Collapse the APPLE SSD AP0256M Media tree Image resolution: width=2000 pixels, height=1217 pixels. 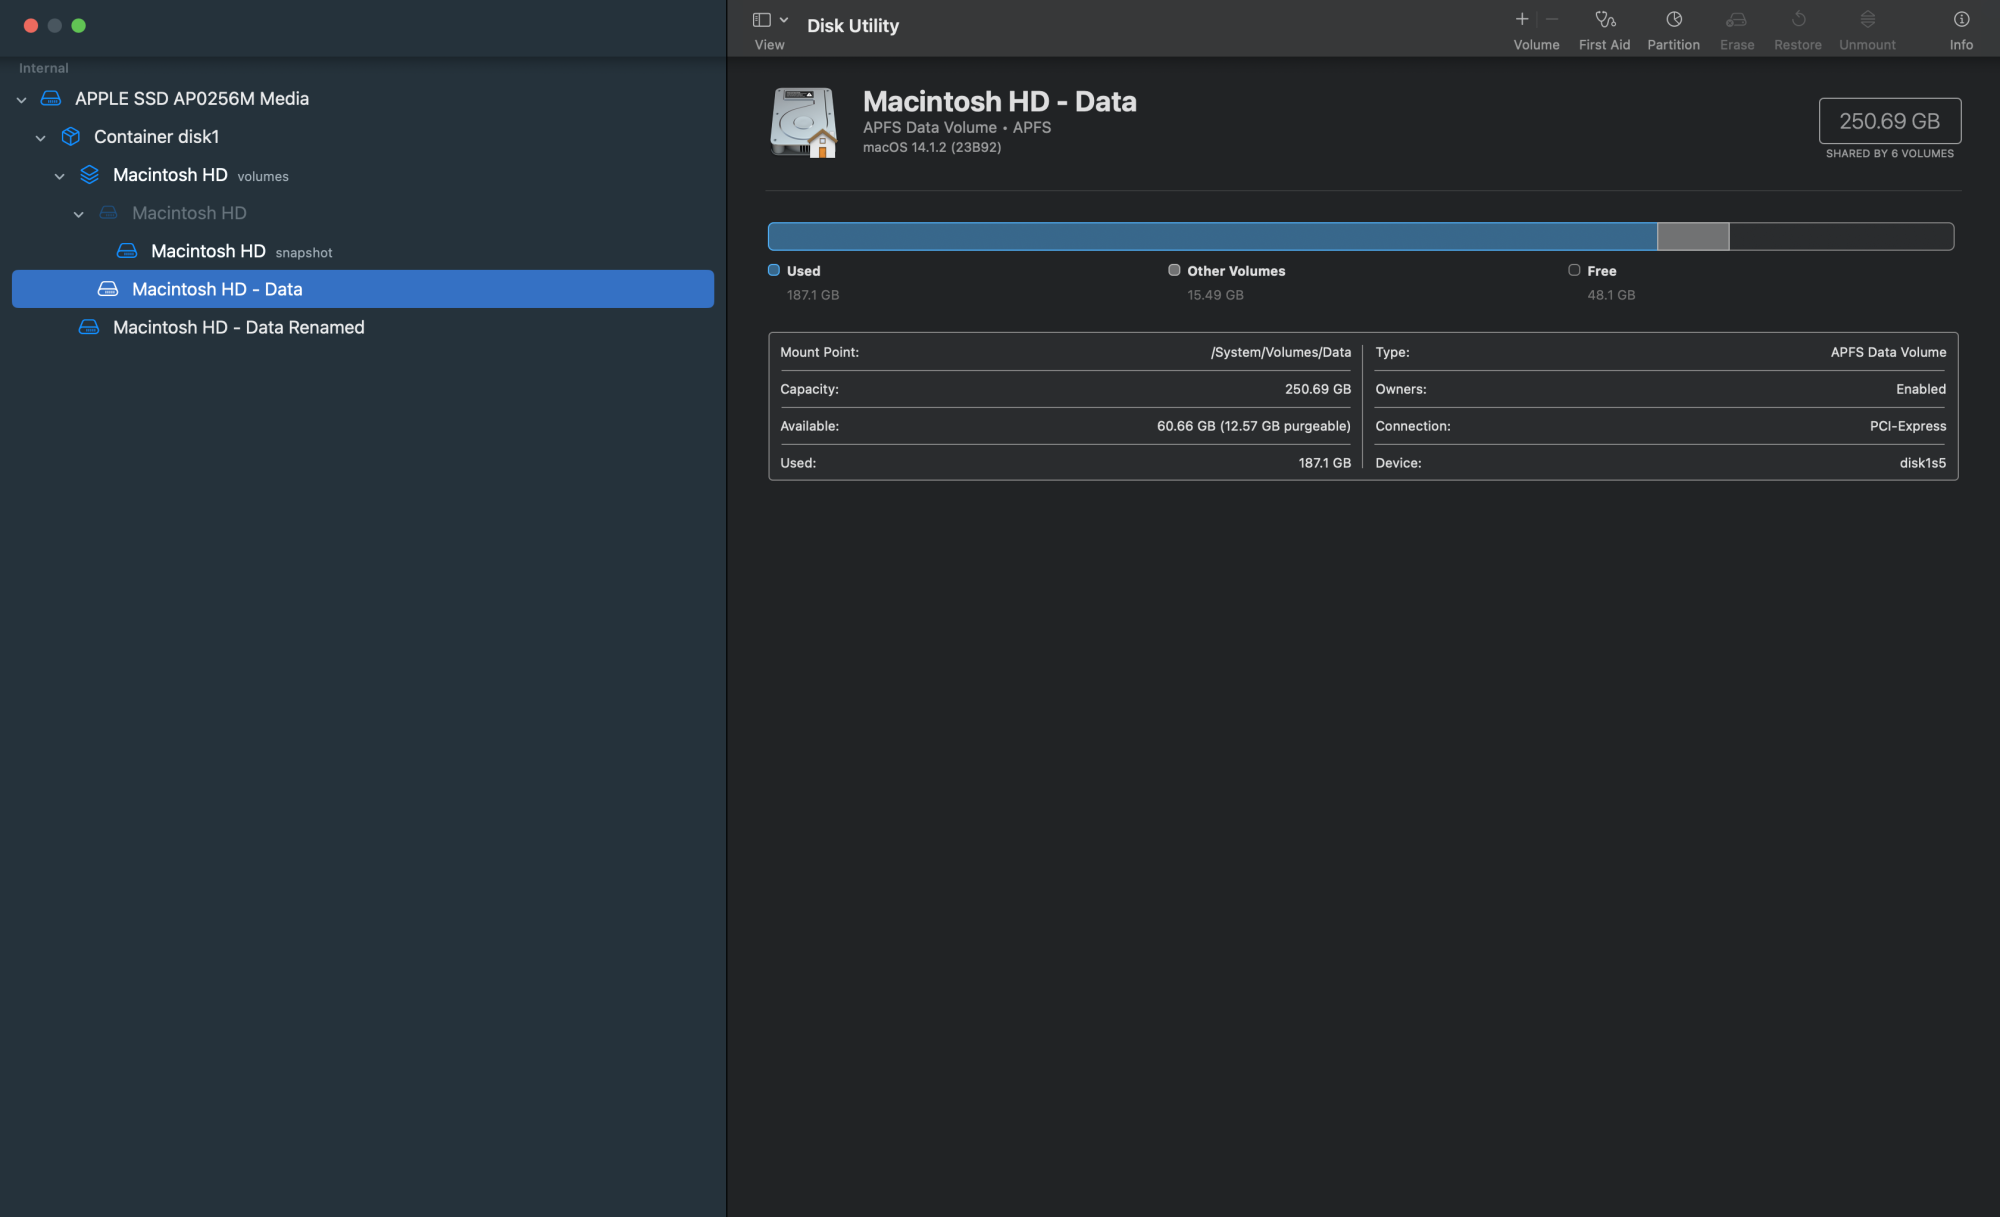[22, 100]
